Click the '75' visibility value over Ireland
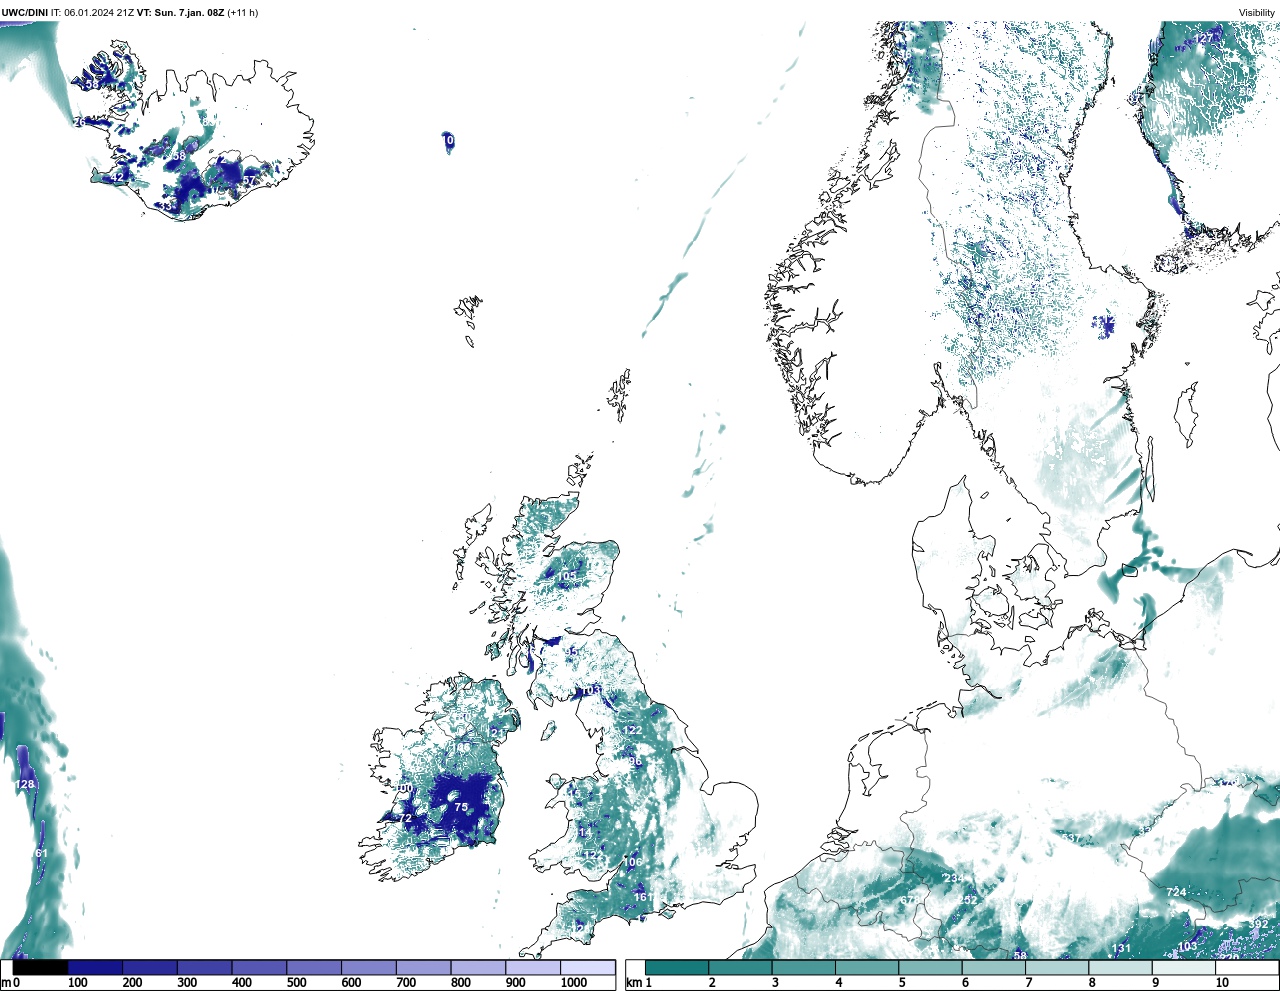The height and width of the screenshot is (991, 1280). pyautogui.click(x=461, y=807)
